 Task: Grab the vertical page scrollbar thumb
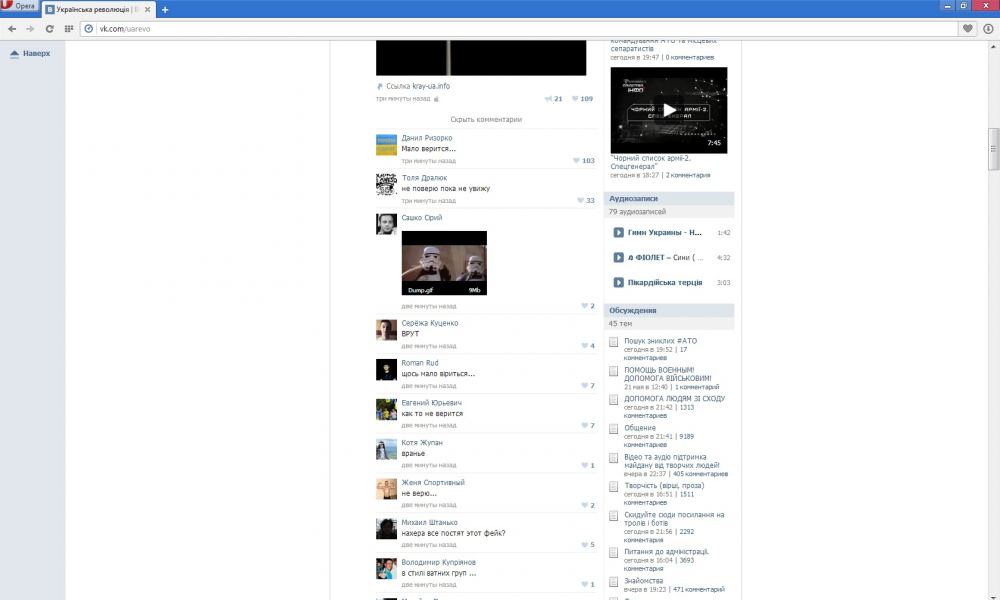pos(993,149)
